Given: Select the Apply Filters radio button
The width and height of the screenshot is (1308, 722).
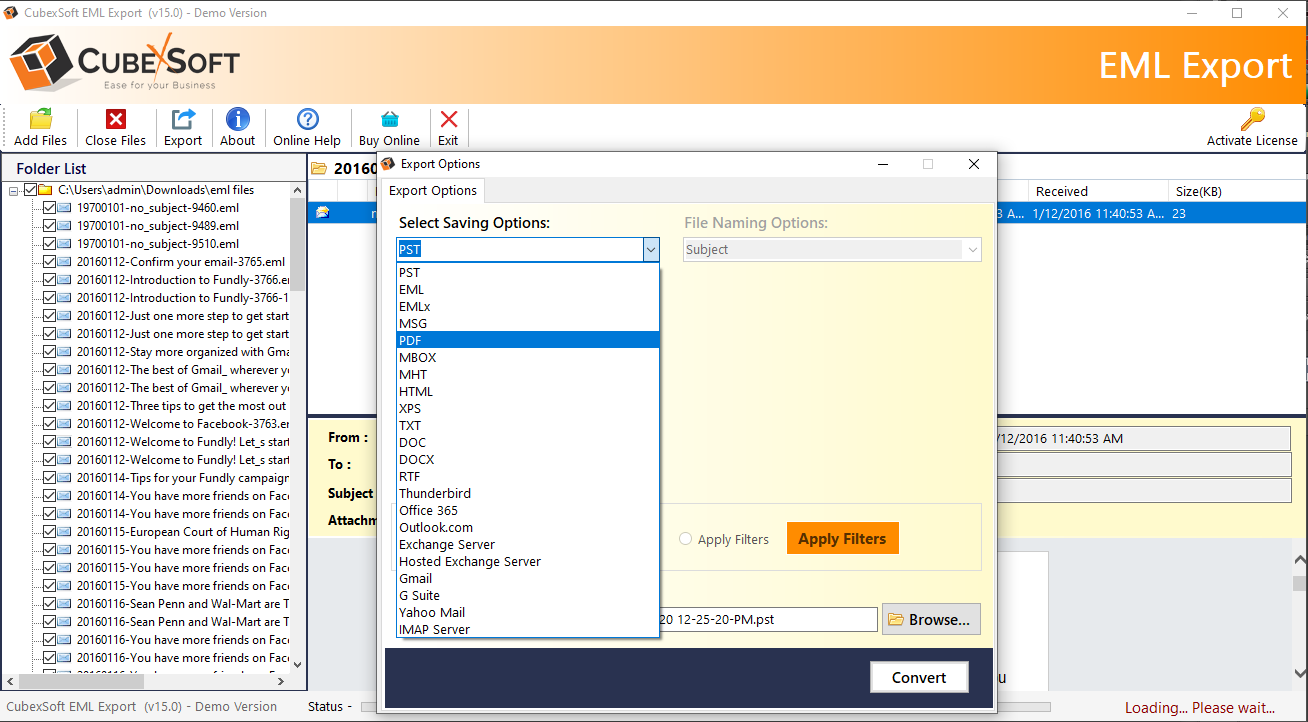Looking at the screenshot, I should [685, 539].
